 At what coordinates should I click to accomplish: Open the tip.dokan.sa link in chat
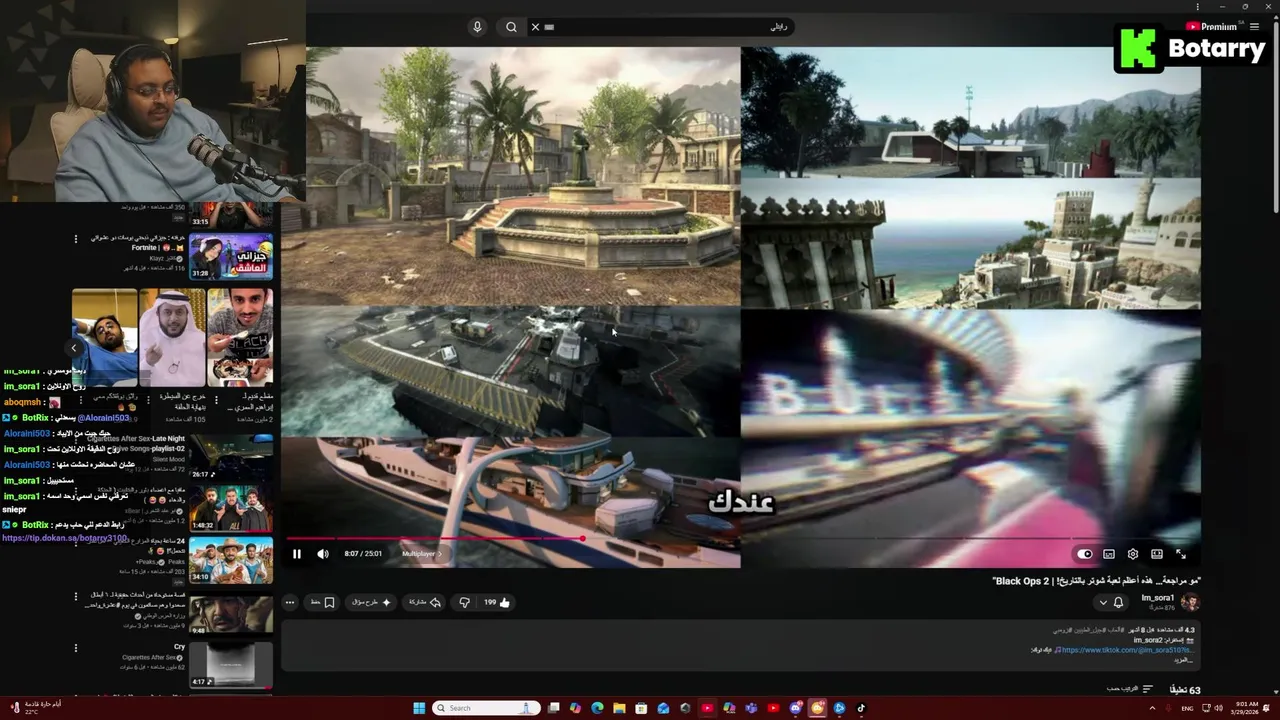click(x=64, y=538)
